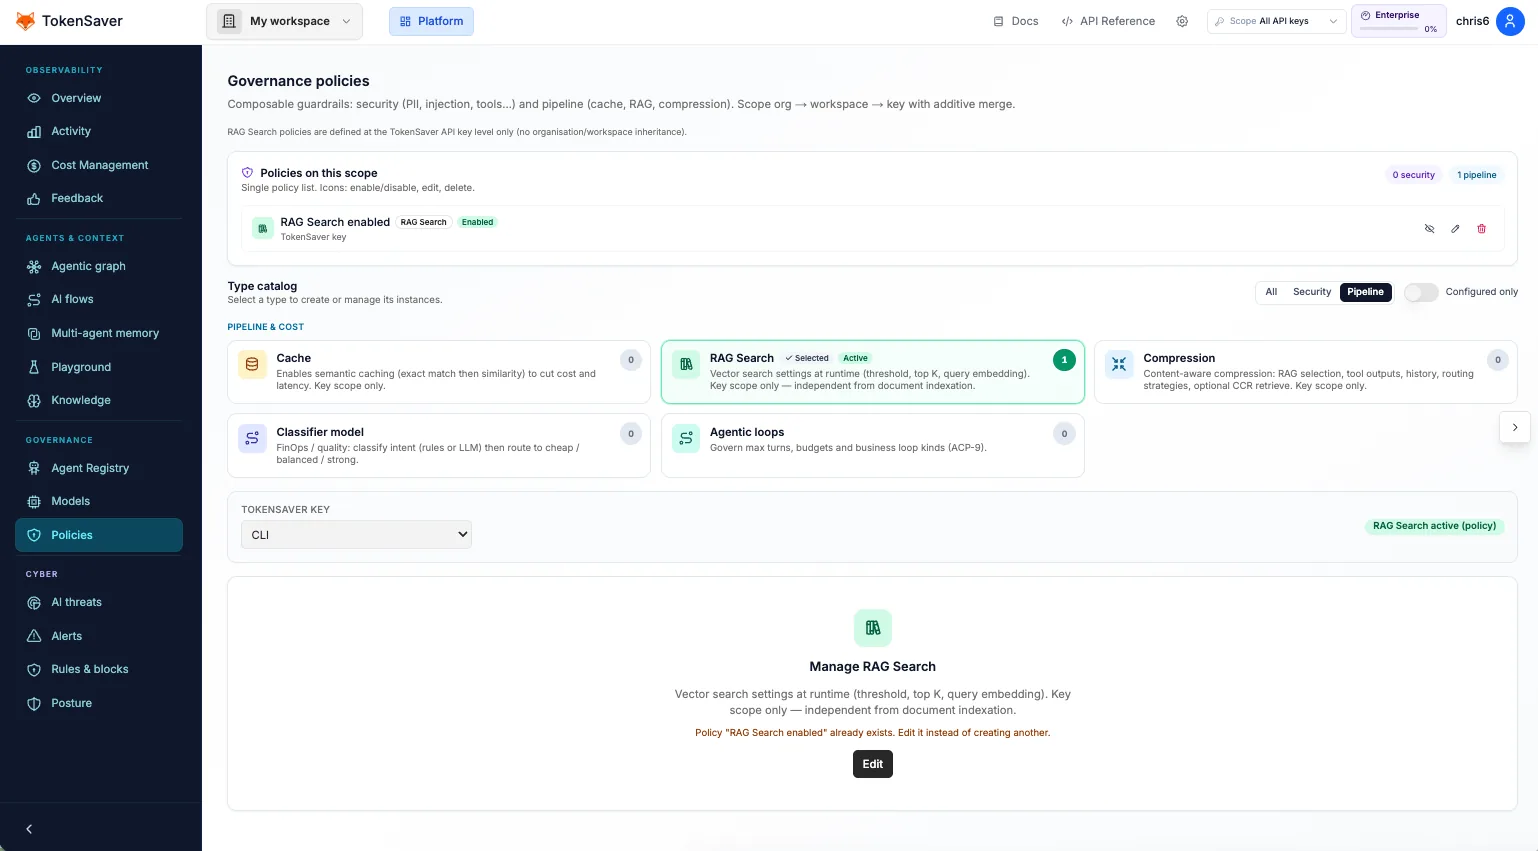Open the API Reference link
Screen dimensions: 1538x851
click(1108, 21)
